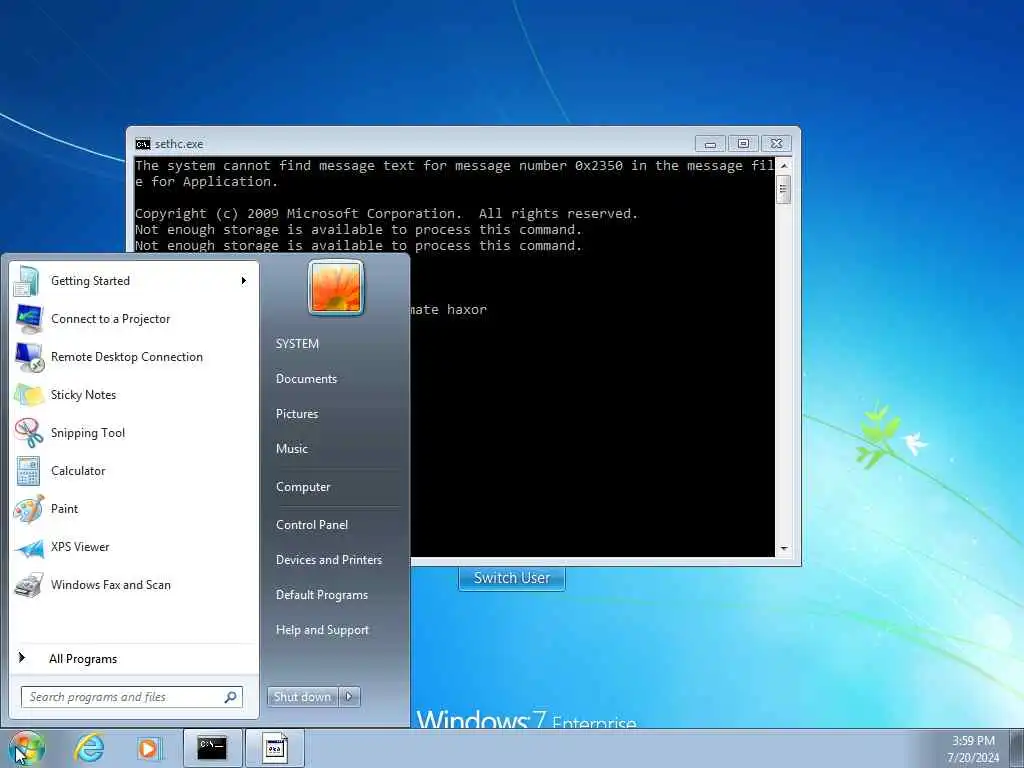Click the sethc.exe title bar icon
Screen dimensions: 1024x768
tap(143, 144)
